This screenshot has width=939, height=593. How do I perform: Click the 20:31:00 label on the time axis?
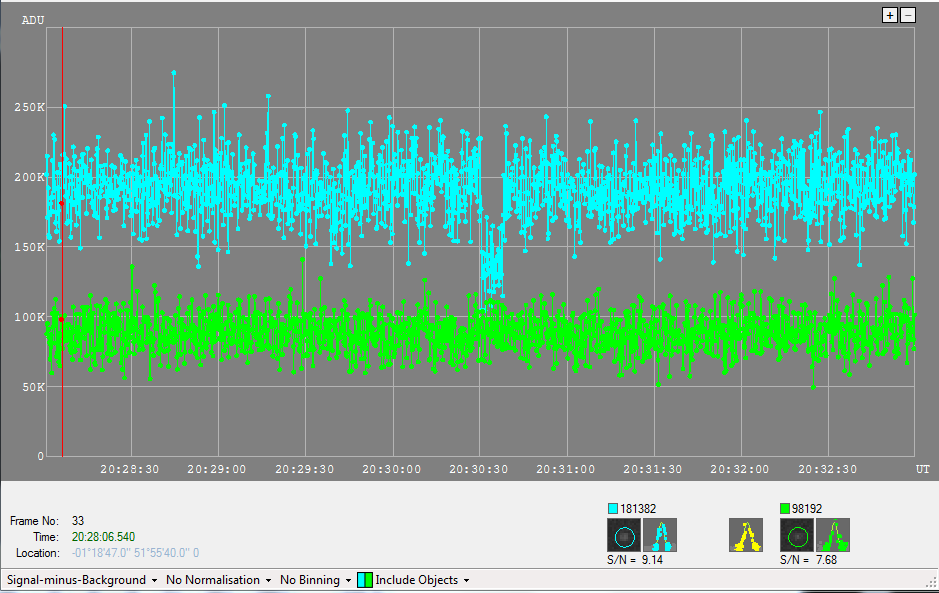566,469
